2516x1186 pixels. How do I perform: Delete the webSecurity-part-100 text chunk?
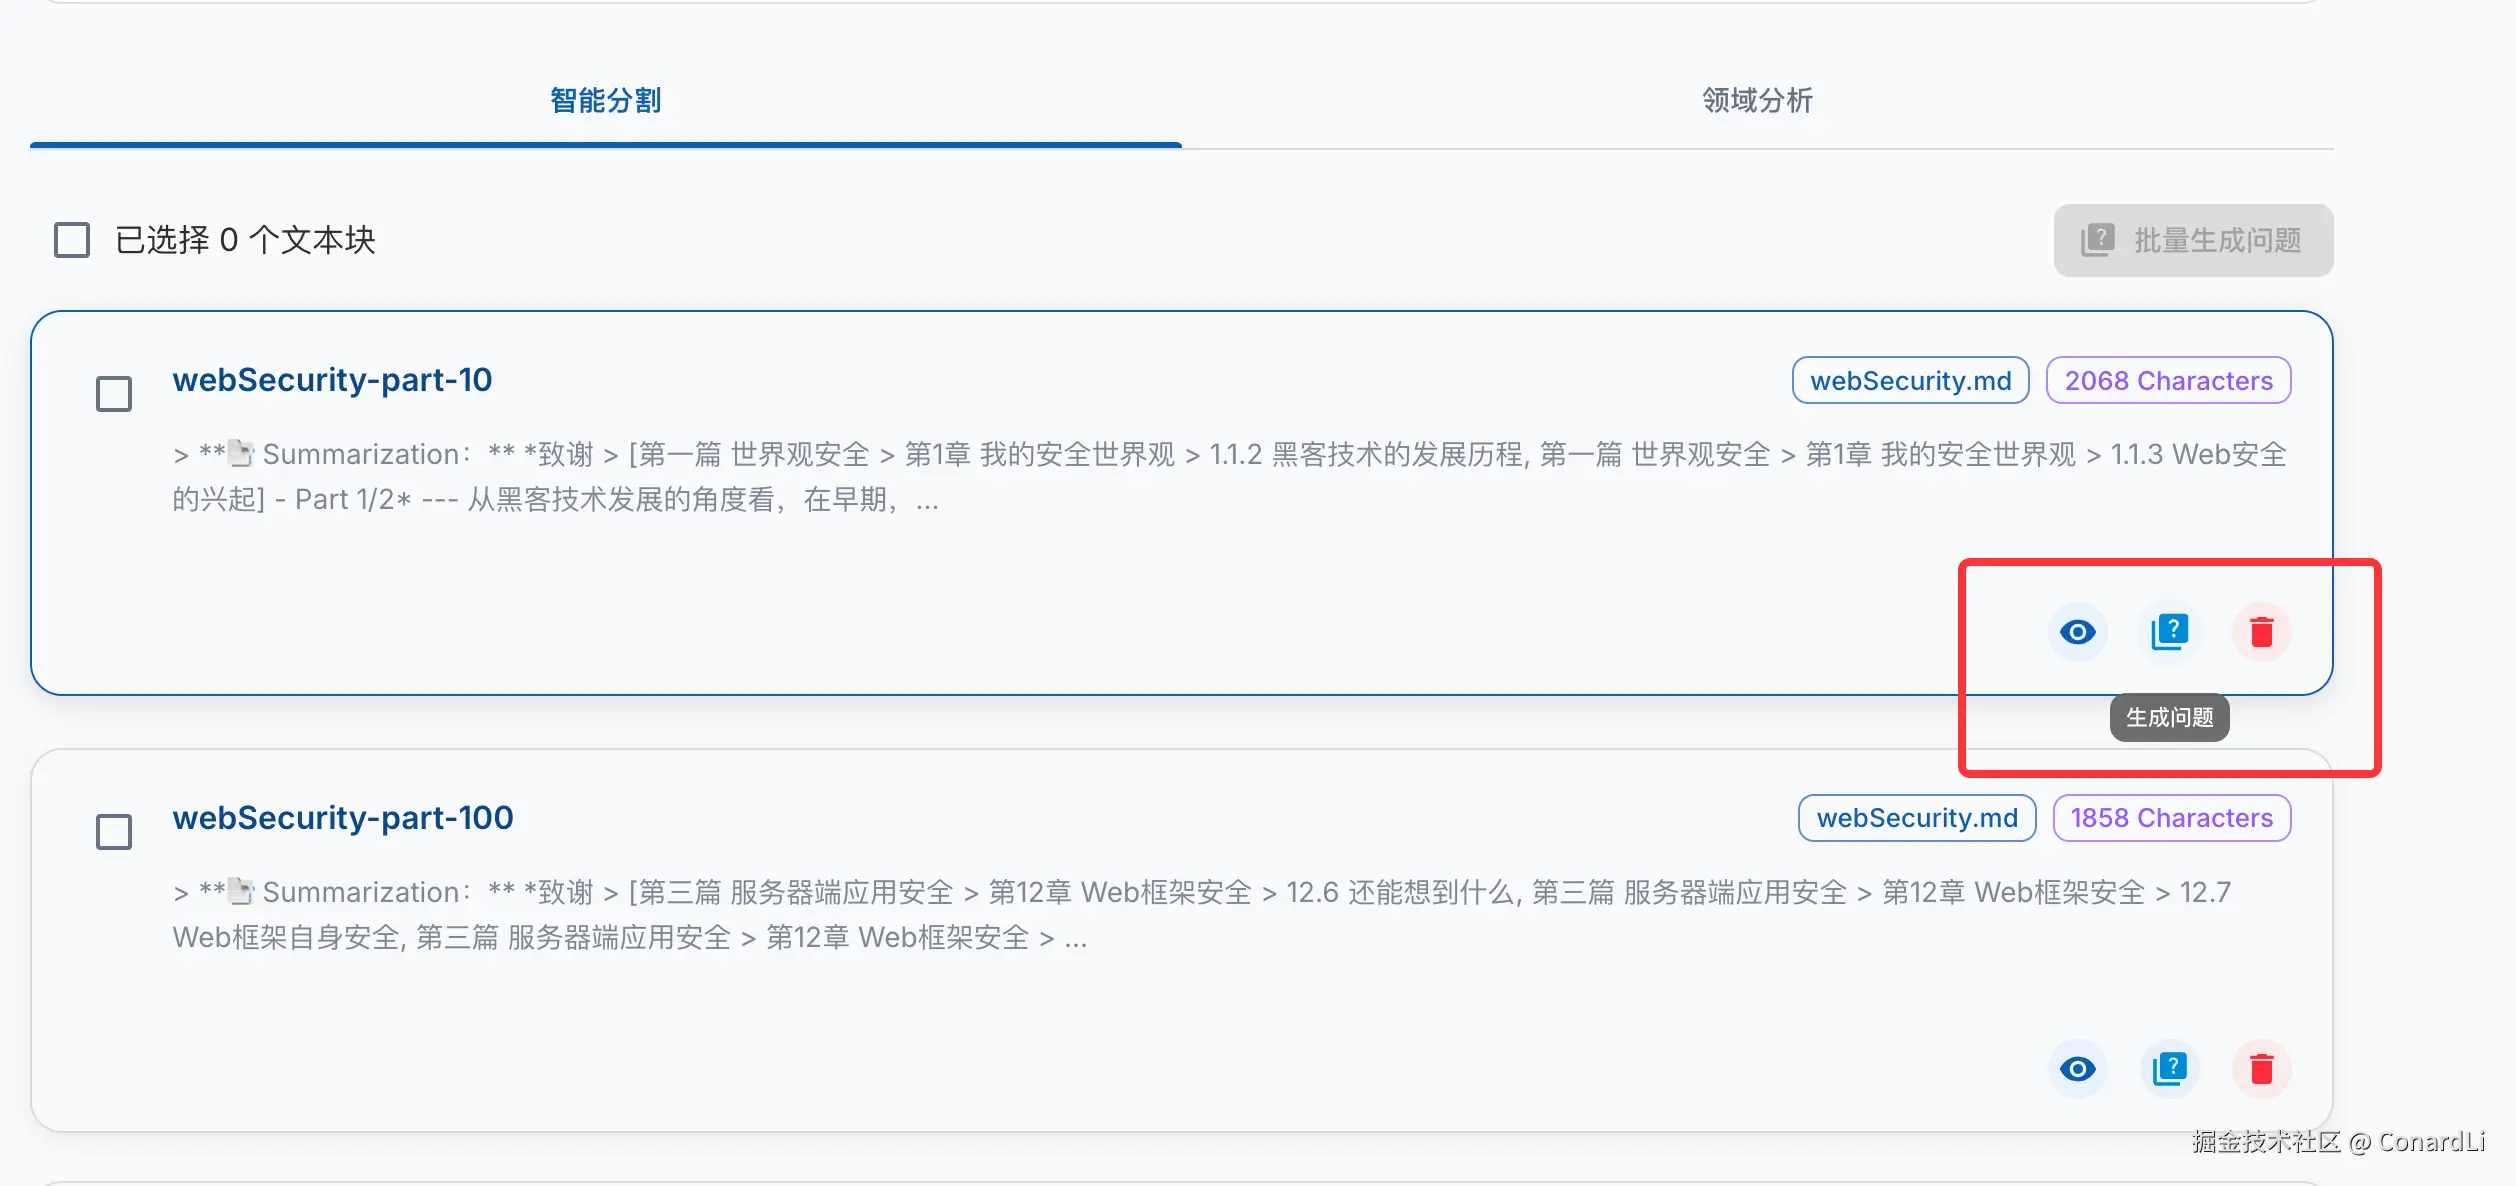coord(2261,1069)
